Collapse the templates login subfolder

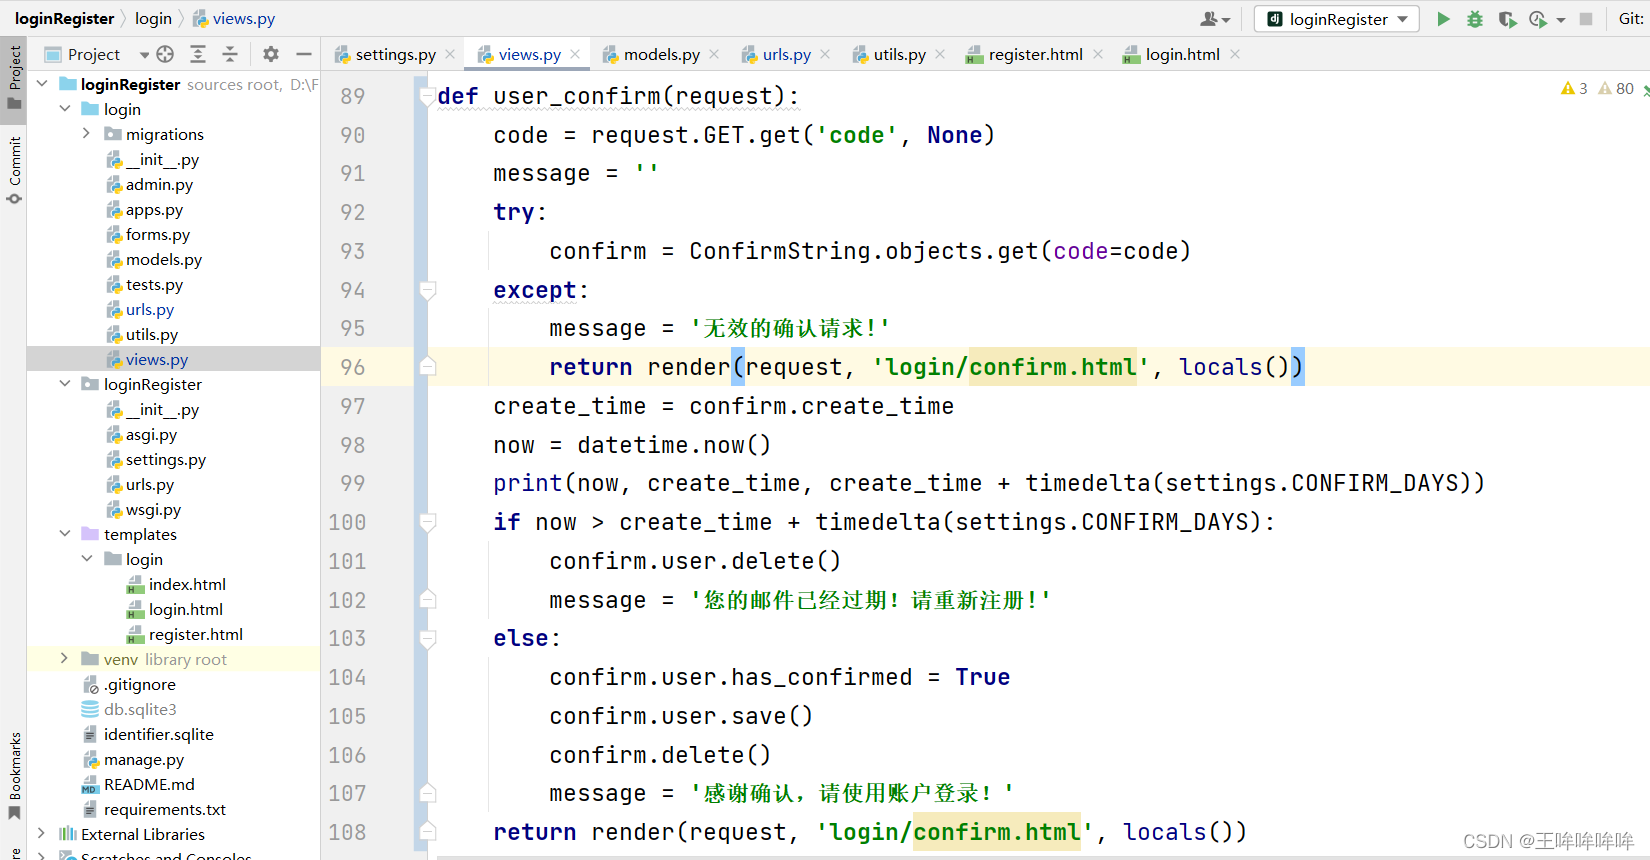[87, 559]
